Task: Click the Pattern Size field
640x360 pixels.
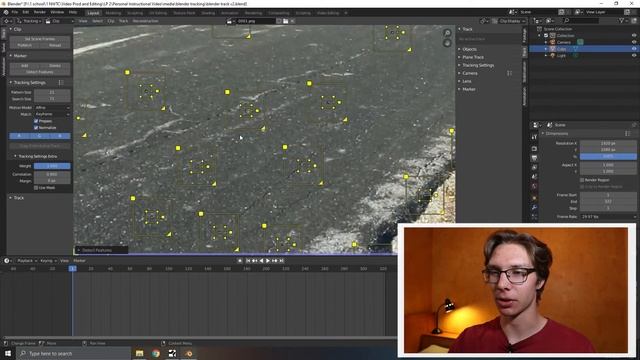Action: (52, 92)
